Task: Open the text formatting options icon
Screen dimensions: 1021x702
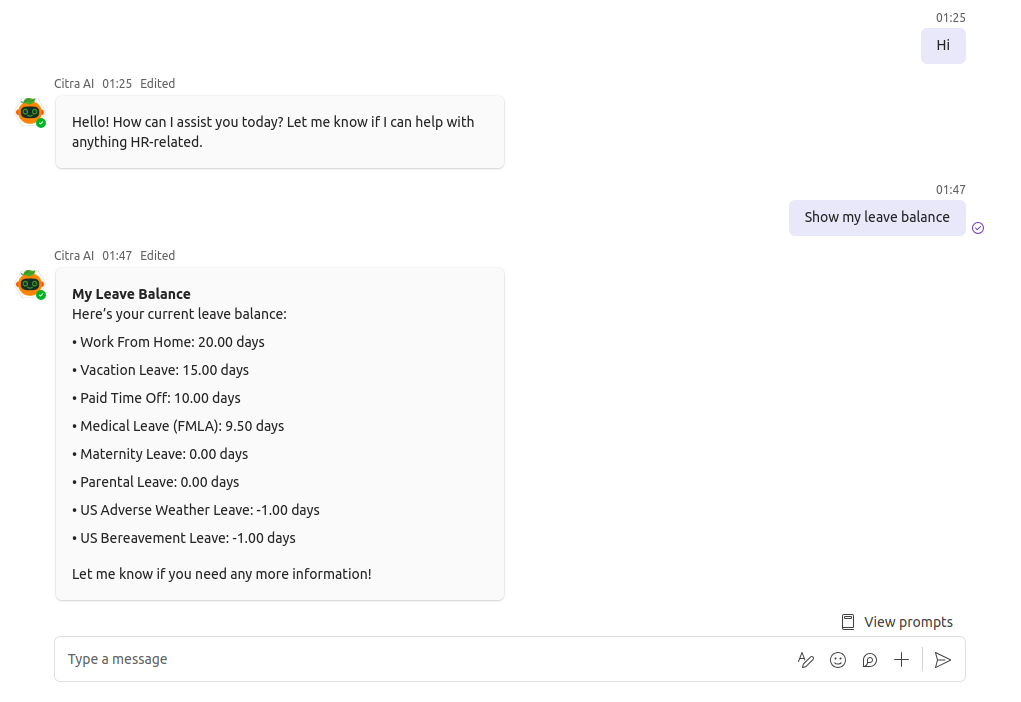Action: click(x=805, y=660)
